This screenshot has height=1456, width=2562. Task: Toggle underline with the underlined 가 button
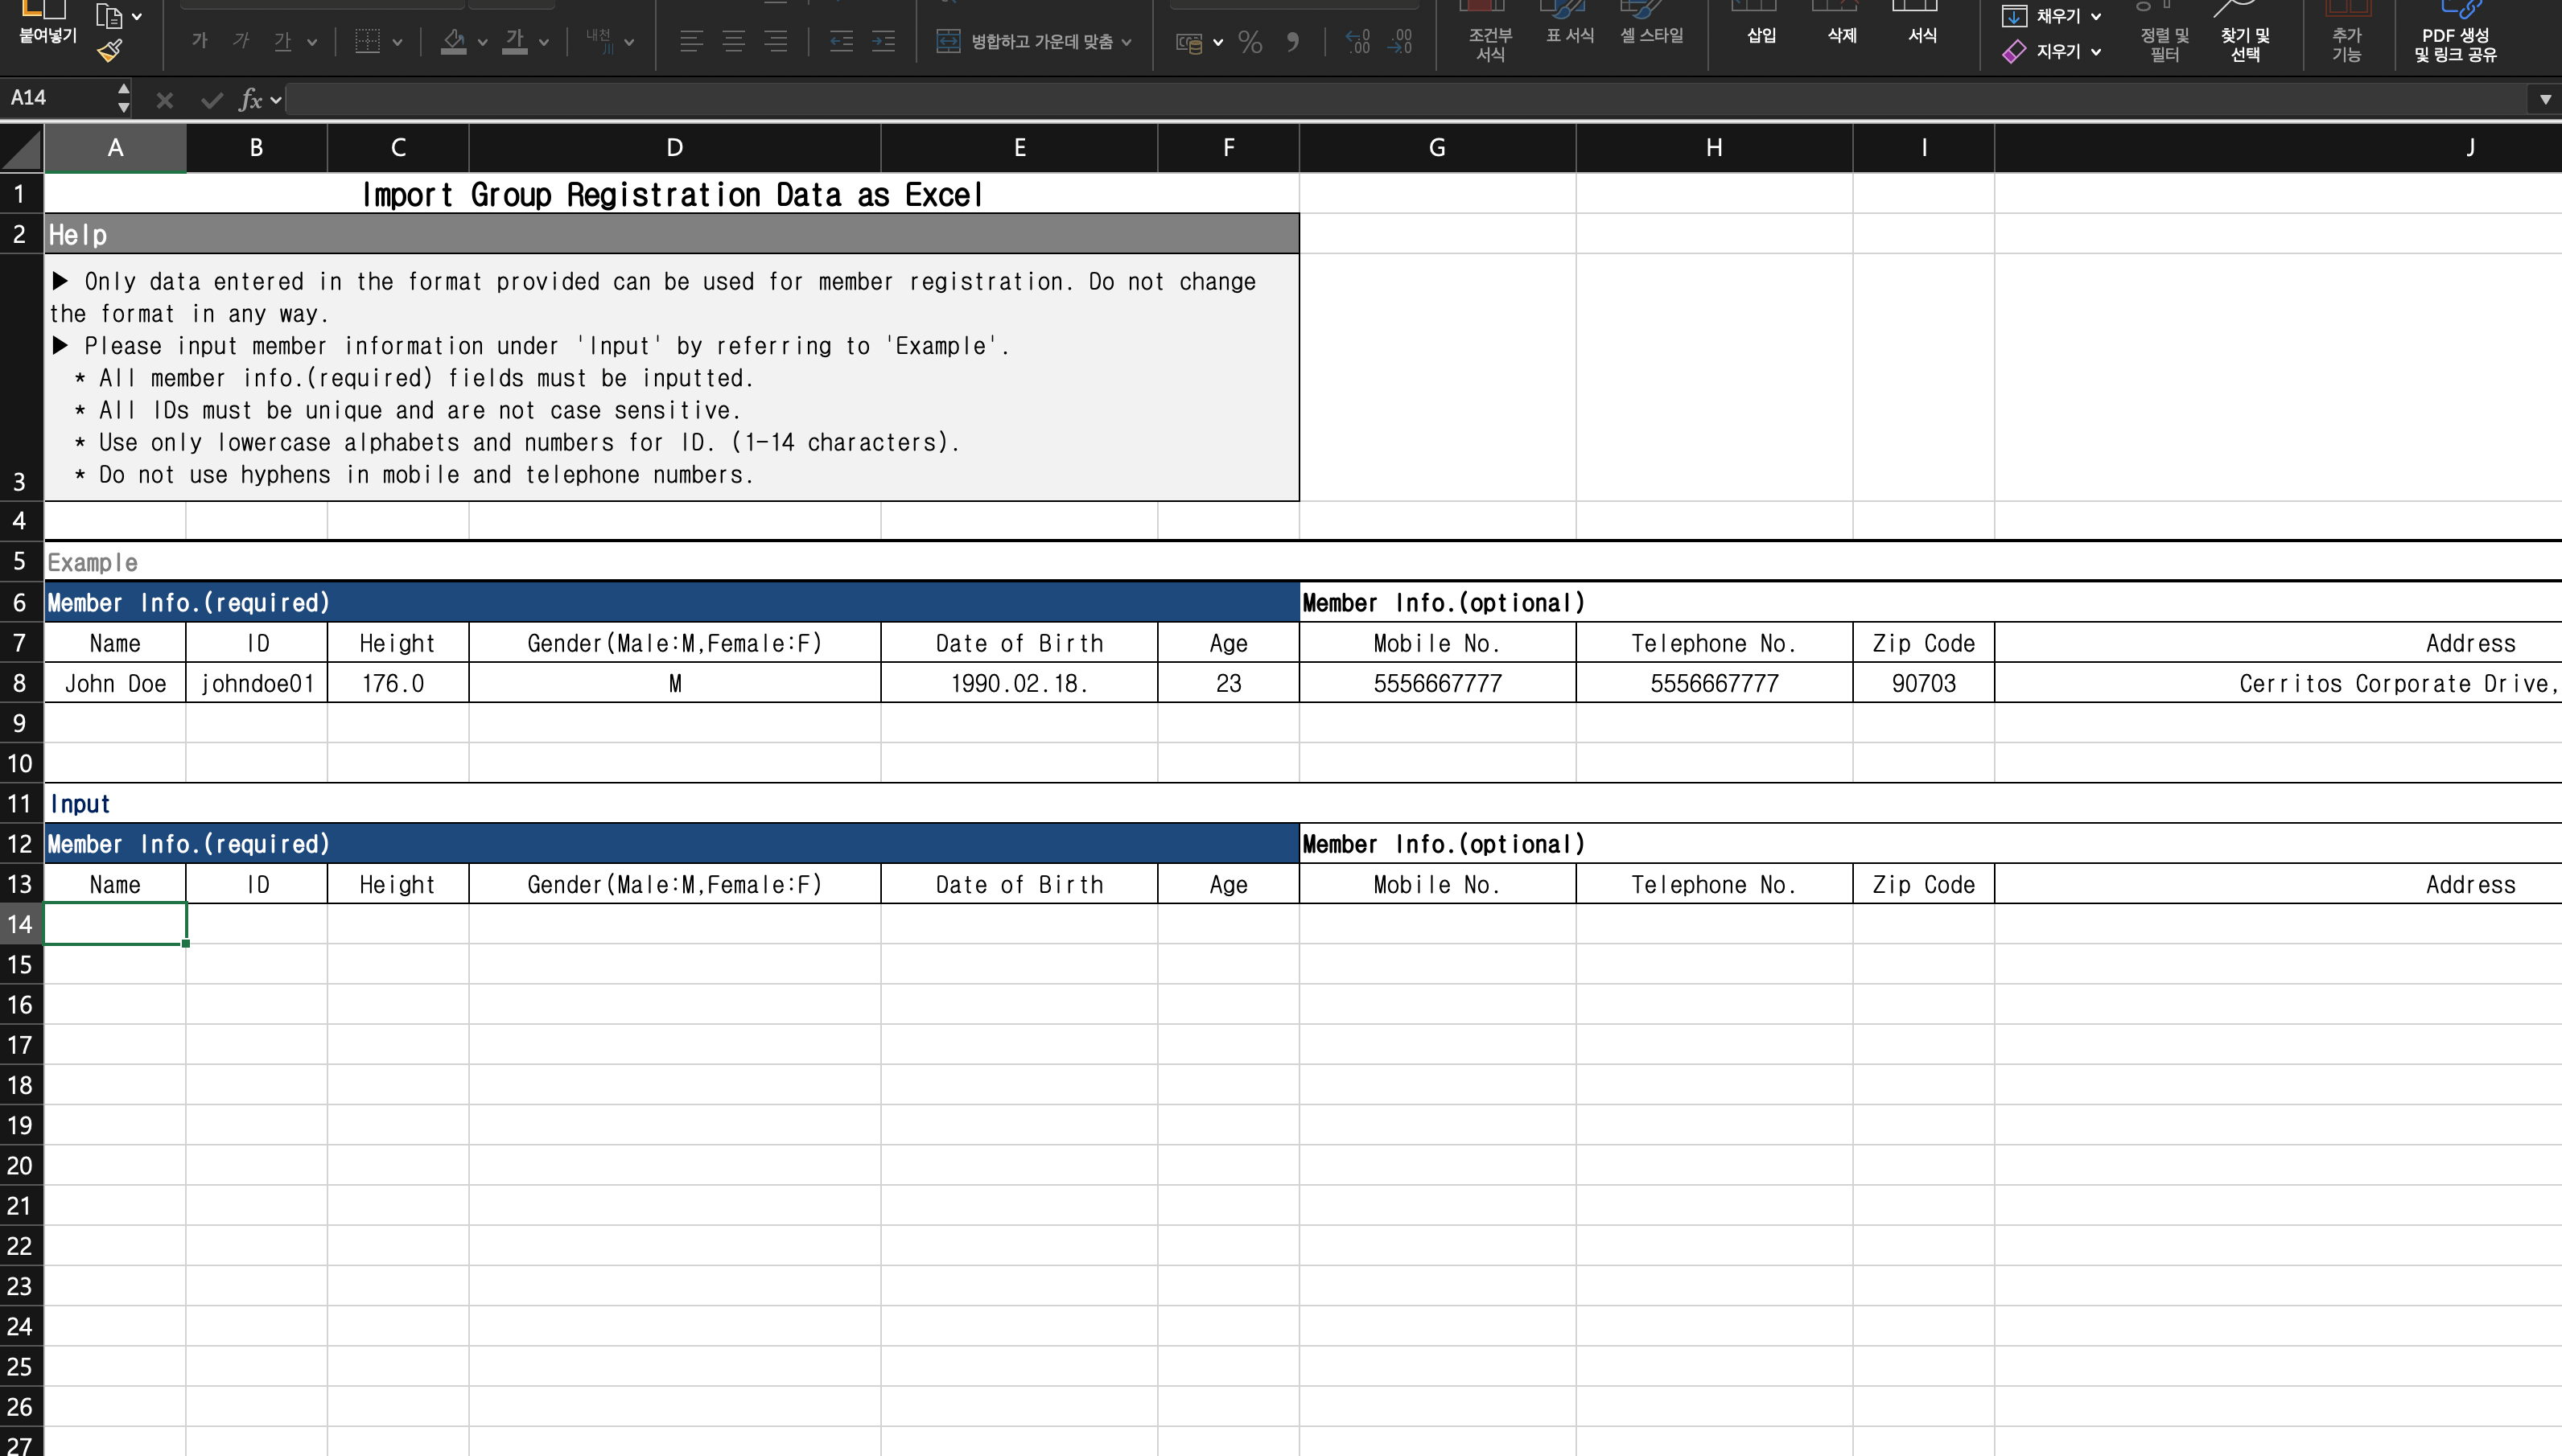[283, 41]
